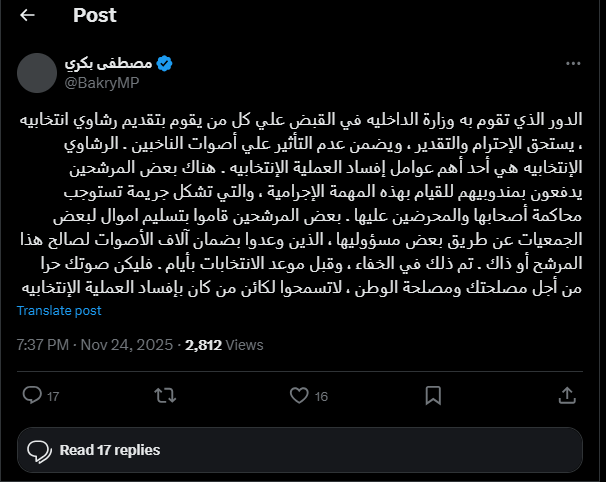Click the blue verified badge
This screenshot has width=606, height=482.
(x=164, y=63)
